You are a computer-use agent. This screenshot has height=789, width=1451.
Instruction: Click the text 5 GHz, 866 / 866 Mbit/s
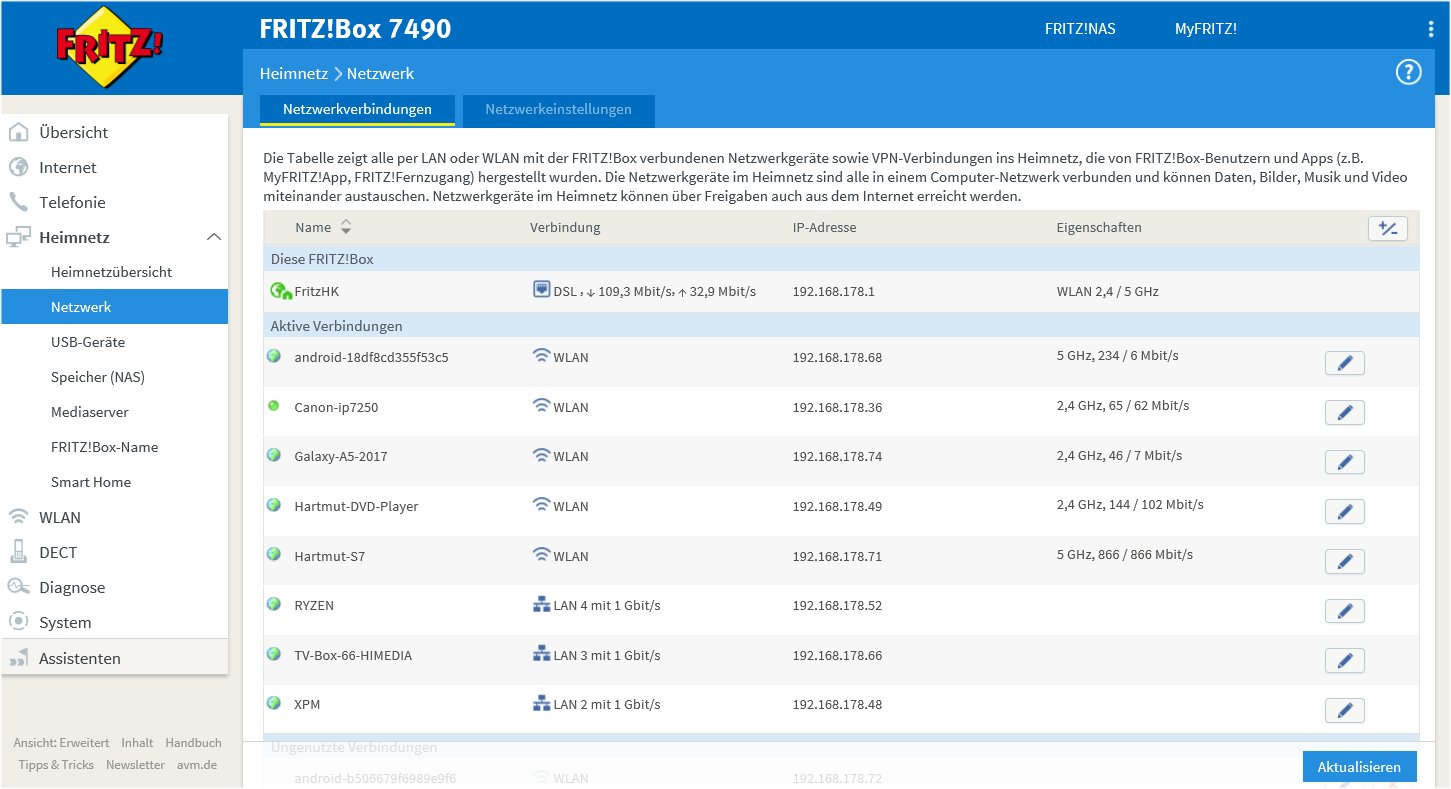click(x=1125, y=554)
